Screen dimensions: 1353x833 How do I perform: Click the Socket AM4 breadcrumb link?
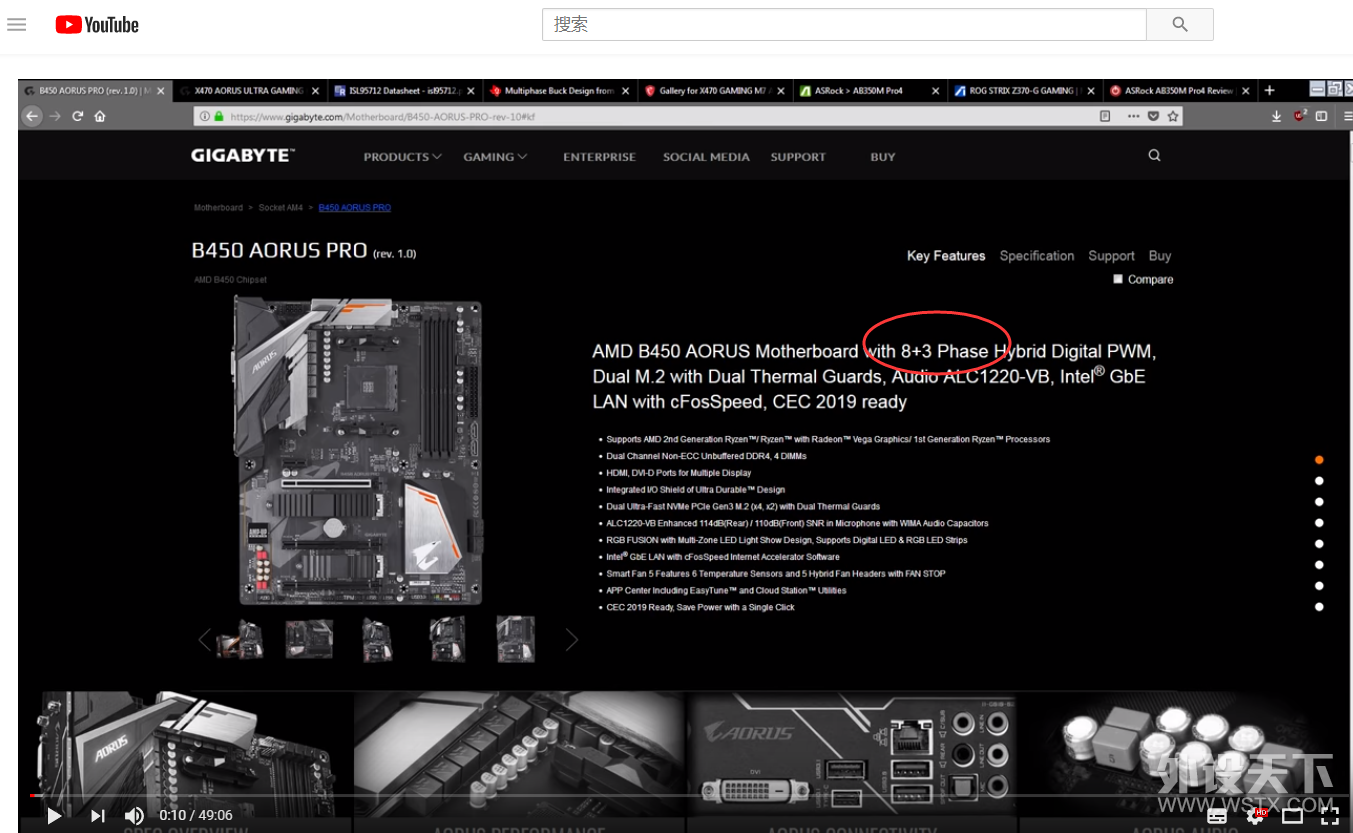[281, 208]
